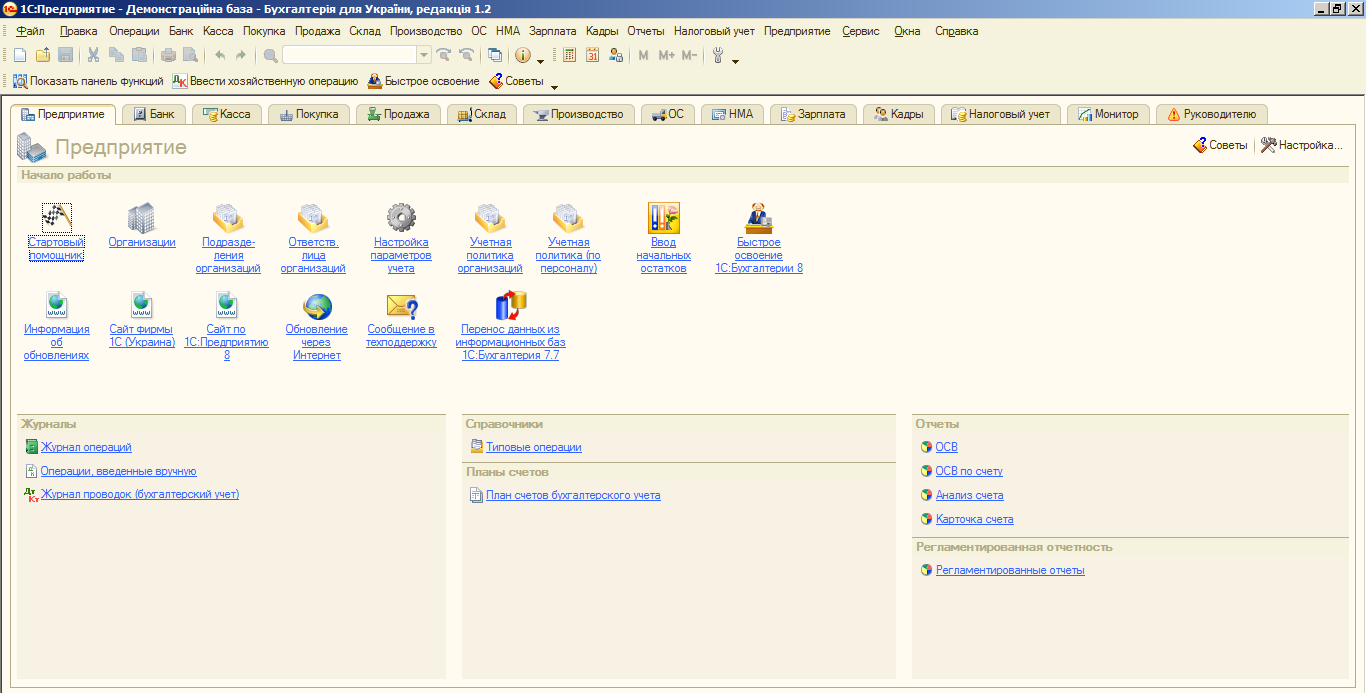Image resolution: width=1366 pixels, height=693 pixels.
Task: Click the Undo arrow toolbar icon
Action: [219, 55]
